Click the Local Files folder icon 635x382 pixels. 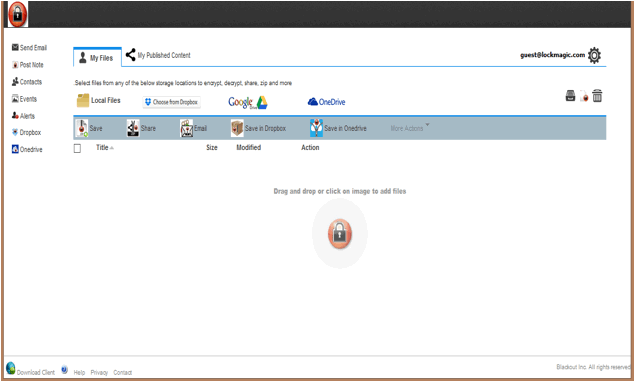(x=83, y=100)
